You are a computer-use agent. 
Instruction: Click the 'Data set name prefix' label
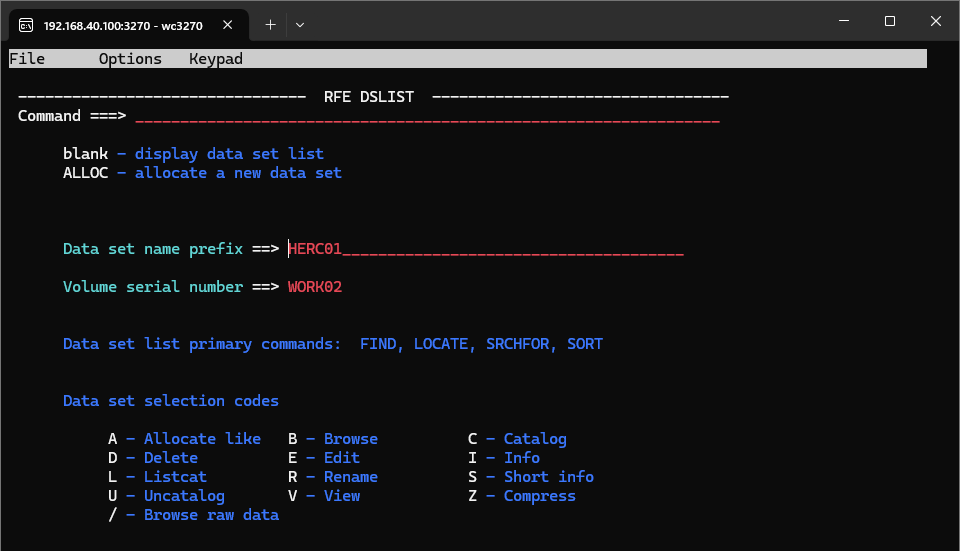[x=153, y=249]
